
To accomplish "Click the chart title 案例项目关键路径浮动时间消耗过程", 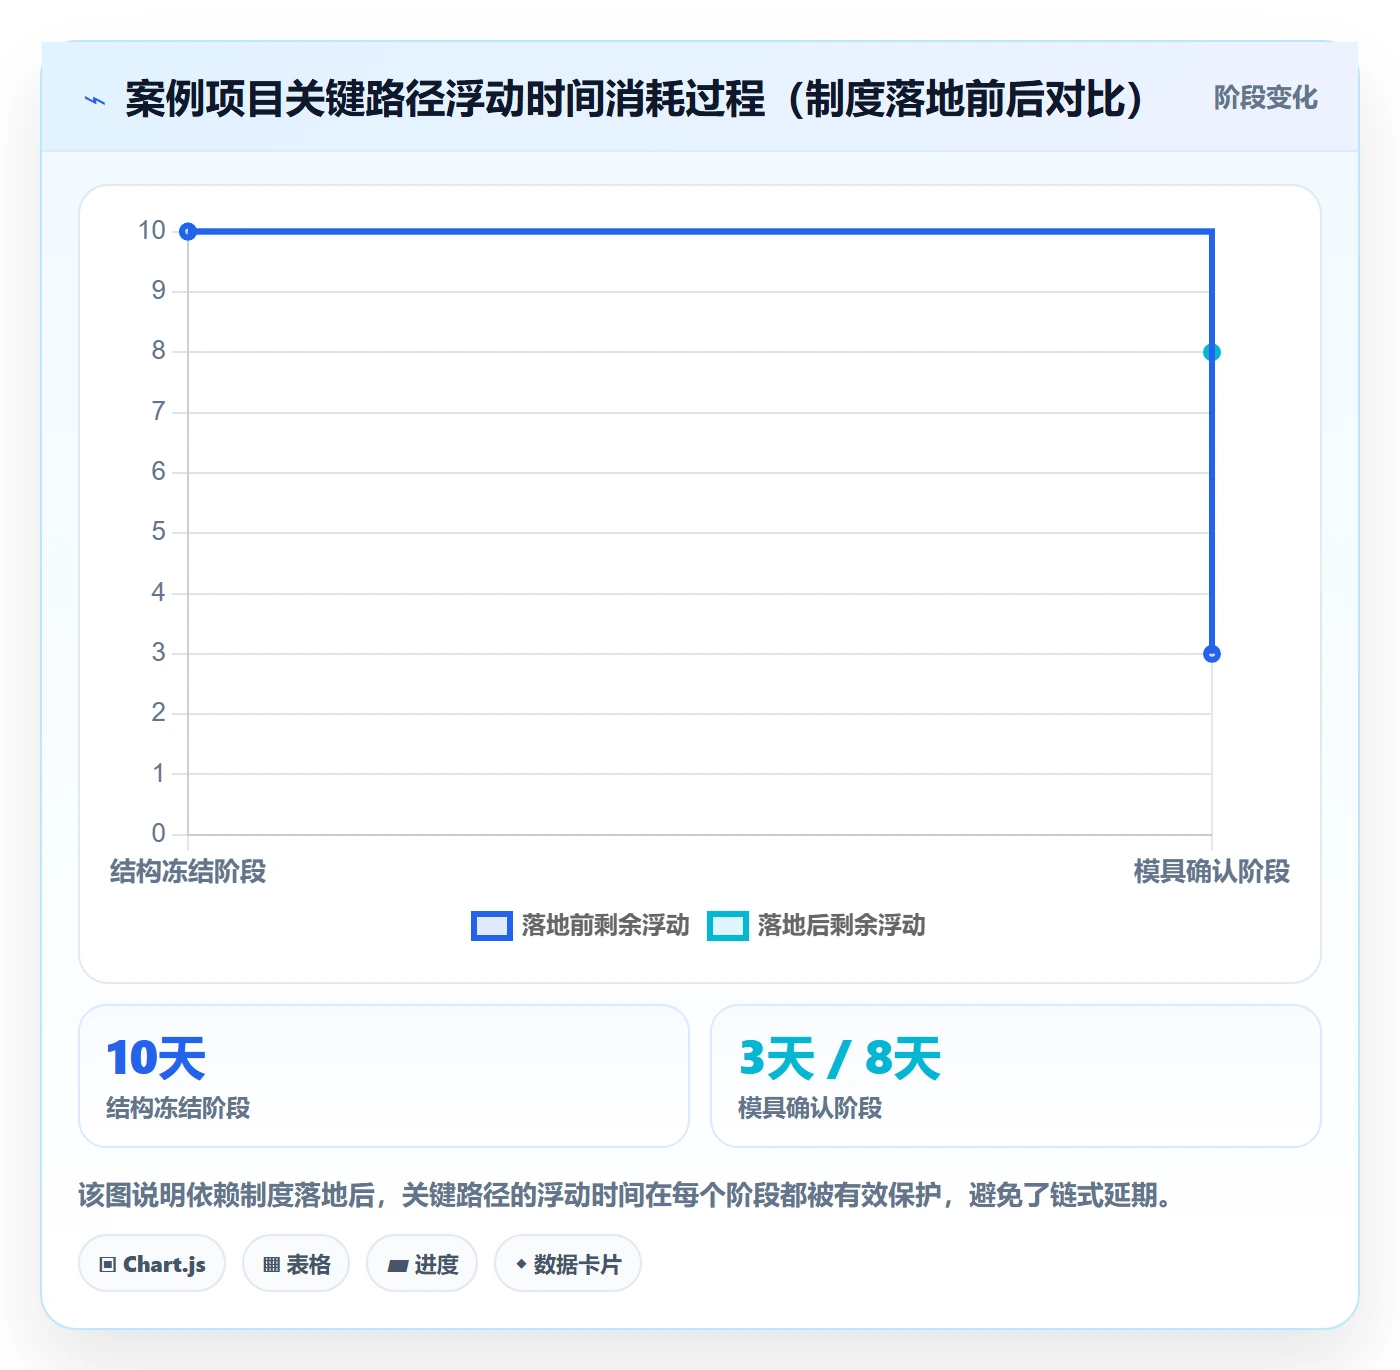I will [635, 99].
